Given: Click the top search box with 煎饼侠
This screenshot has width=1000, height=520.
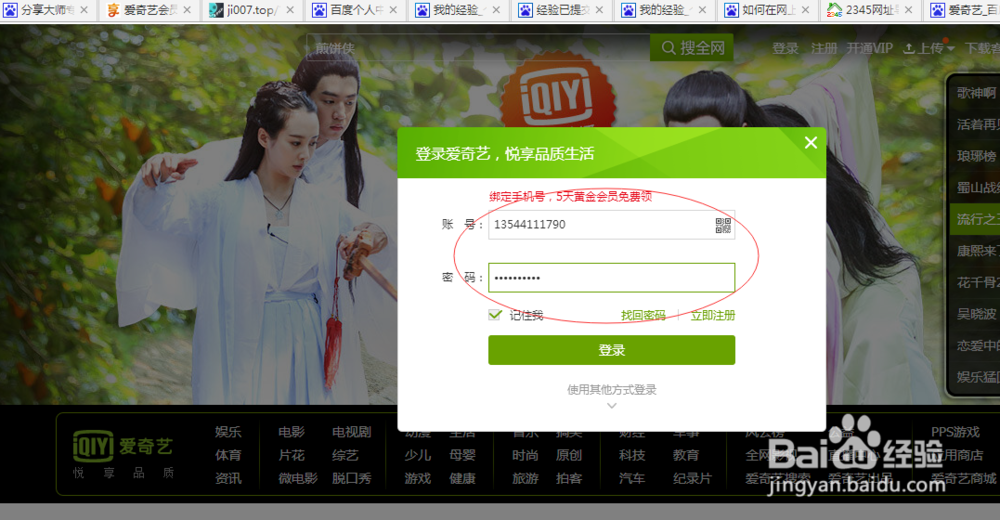Looking at the screenshot, I should pos(478,48).
